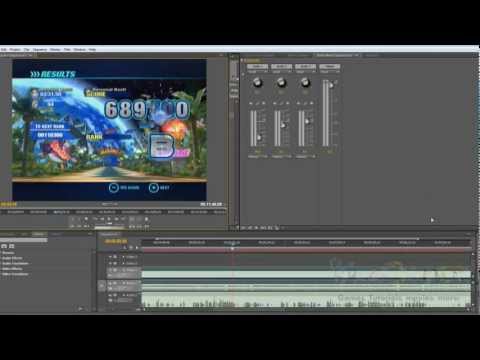Expand the Audio Effects folder
480x360 pixels.
pyautogui.click(x=12, y=258)
